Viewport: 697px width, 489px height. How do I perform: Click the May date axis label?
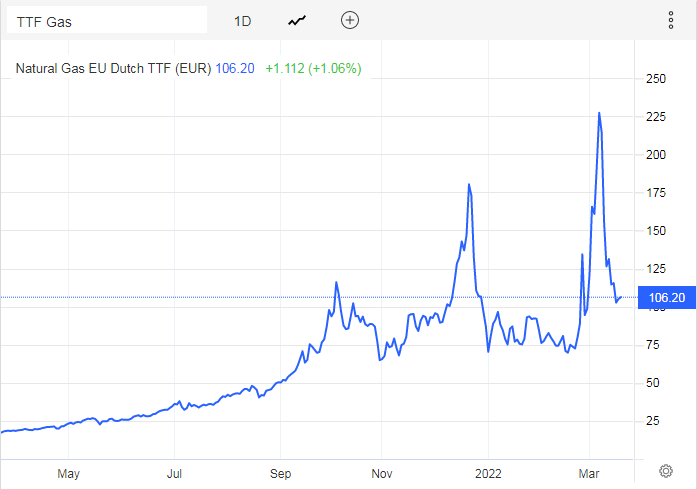[x=68, y=474]
